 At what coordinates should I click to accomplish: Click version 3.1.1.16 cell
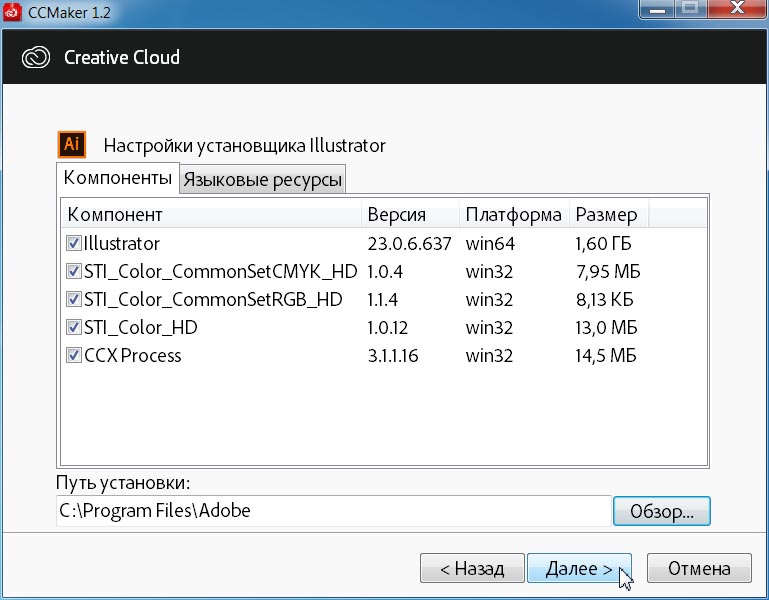click(393, 355)
